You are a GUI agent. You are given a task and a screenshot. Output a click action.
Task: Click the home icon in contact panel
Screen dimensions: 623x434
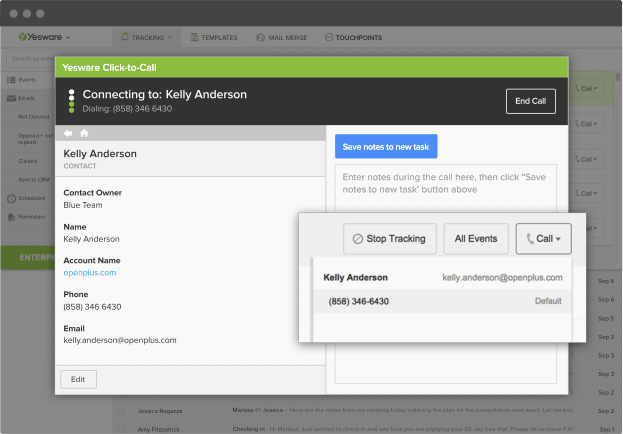(84, 133)
